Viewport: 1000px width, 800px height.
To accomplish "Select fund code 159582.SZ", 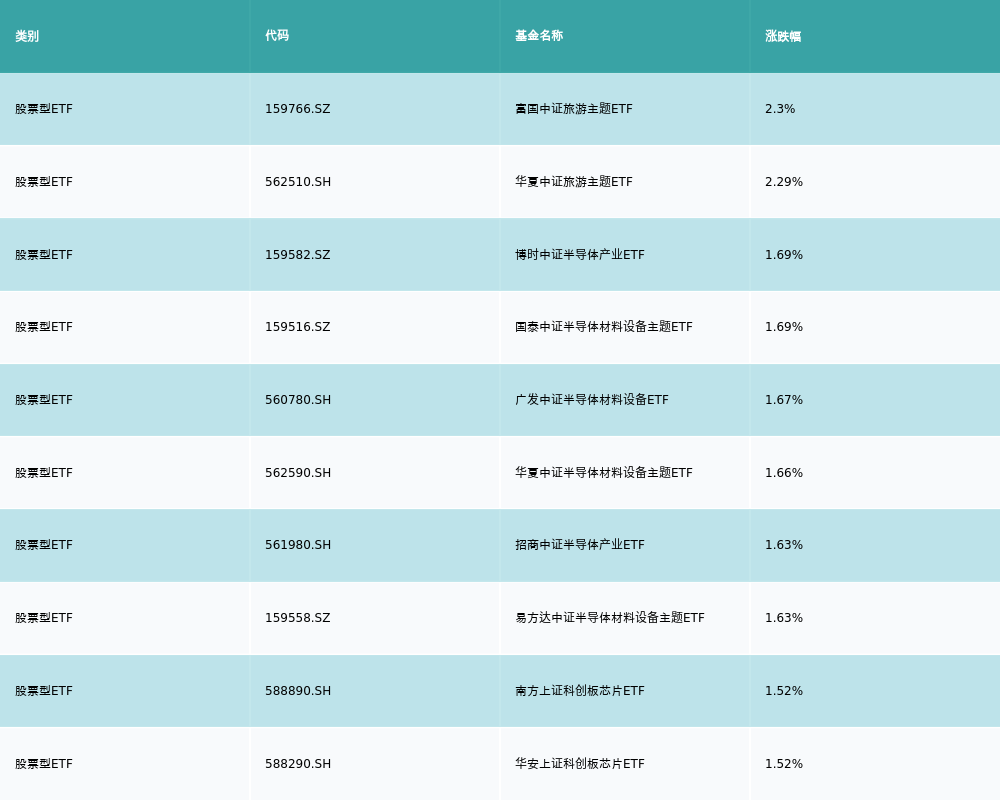I will click(298, 255).
